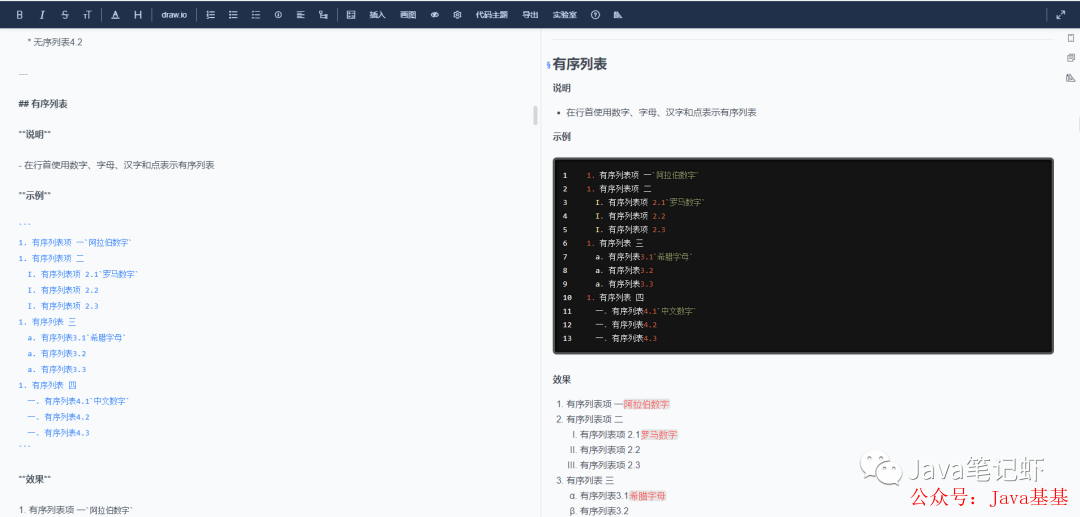The height and width of the screenshot is (517, 1080).
Task: Click the tree structure toolbar icon
Action: [x=323, y=14]
